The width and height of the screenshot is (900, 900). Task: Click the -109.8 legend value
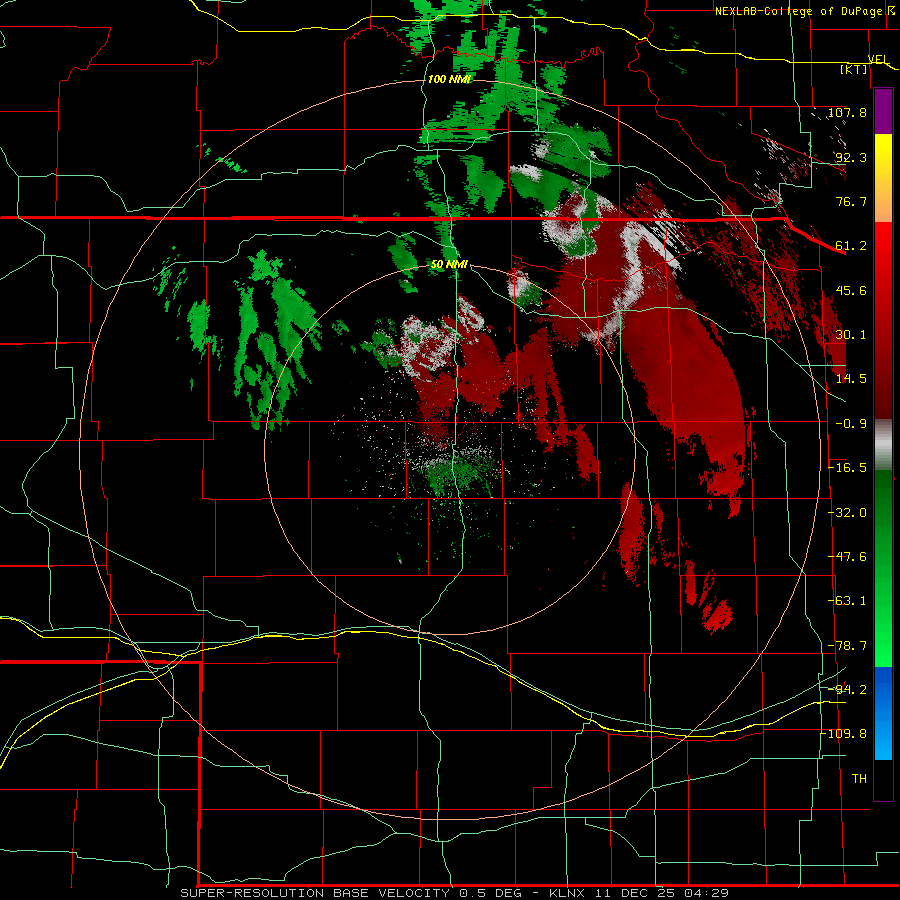[846, 734]
